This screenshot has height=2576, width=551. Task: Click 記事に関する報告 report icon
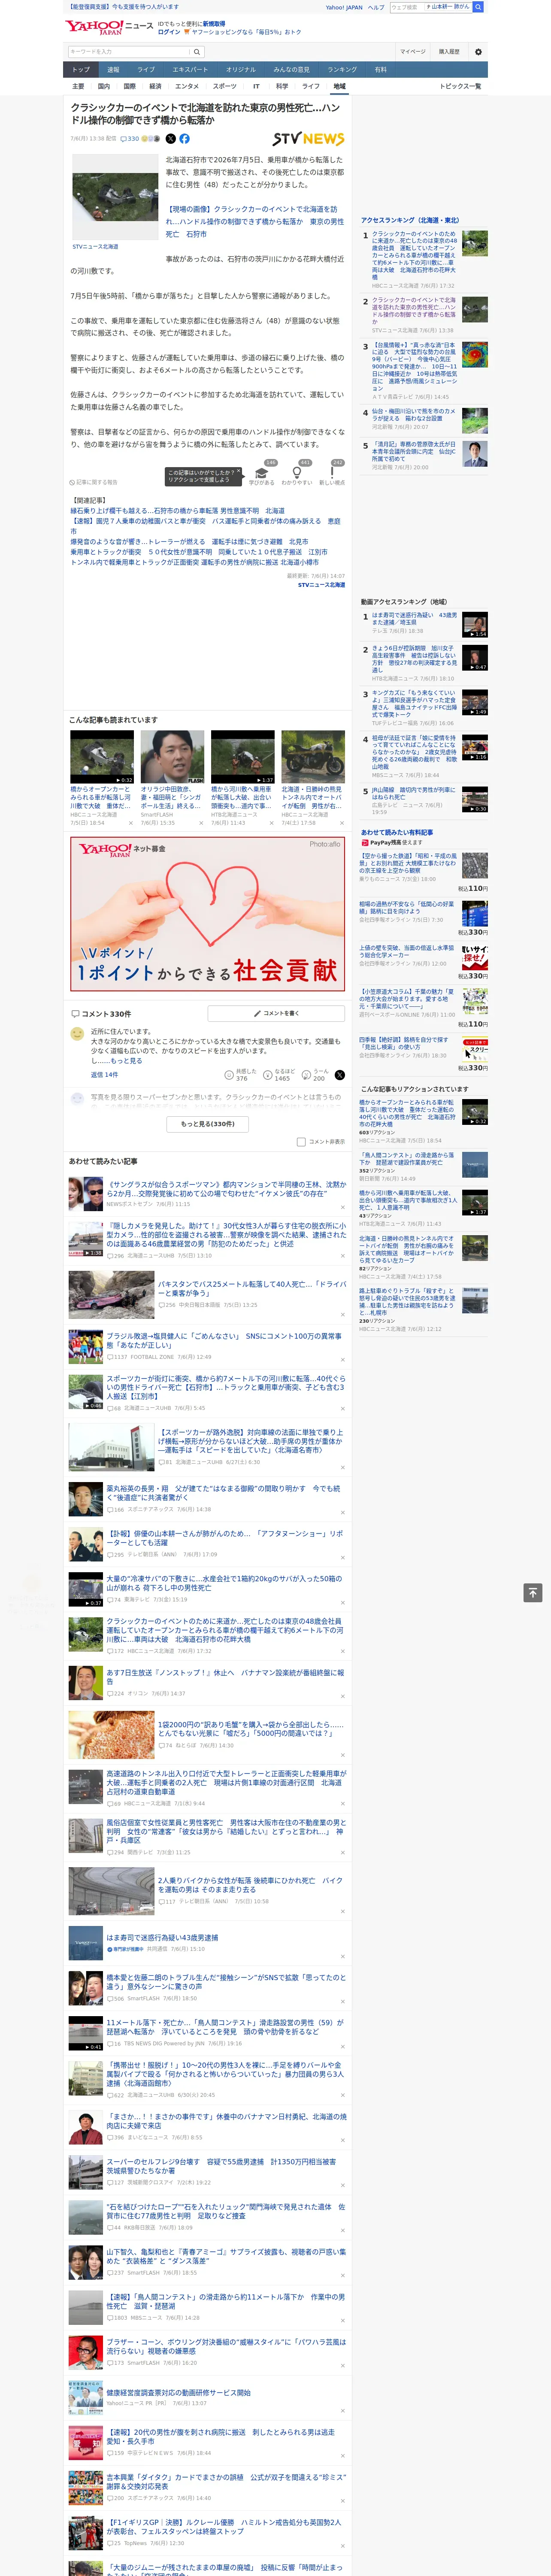tap(93, 483)
